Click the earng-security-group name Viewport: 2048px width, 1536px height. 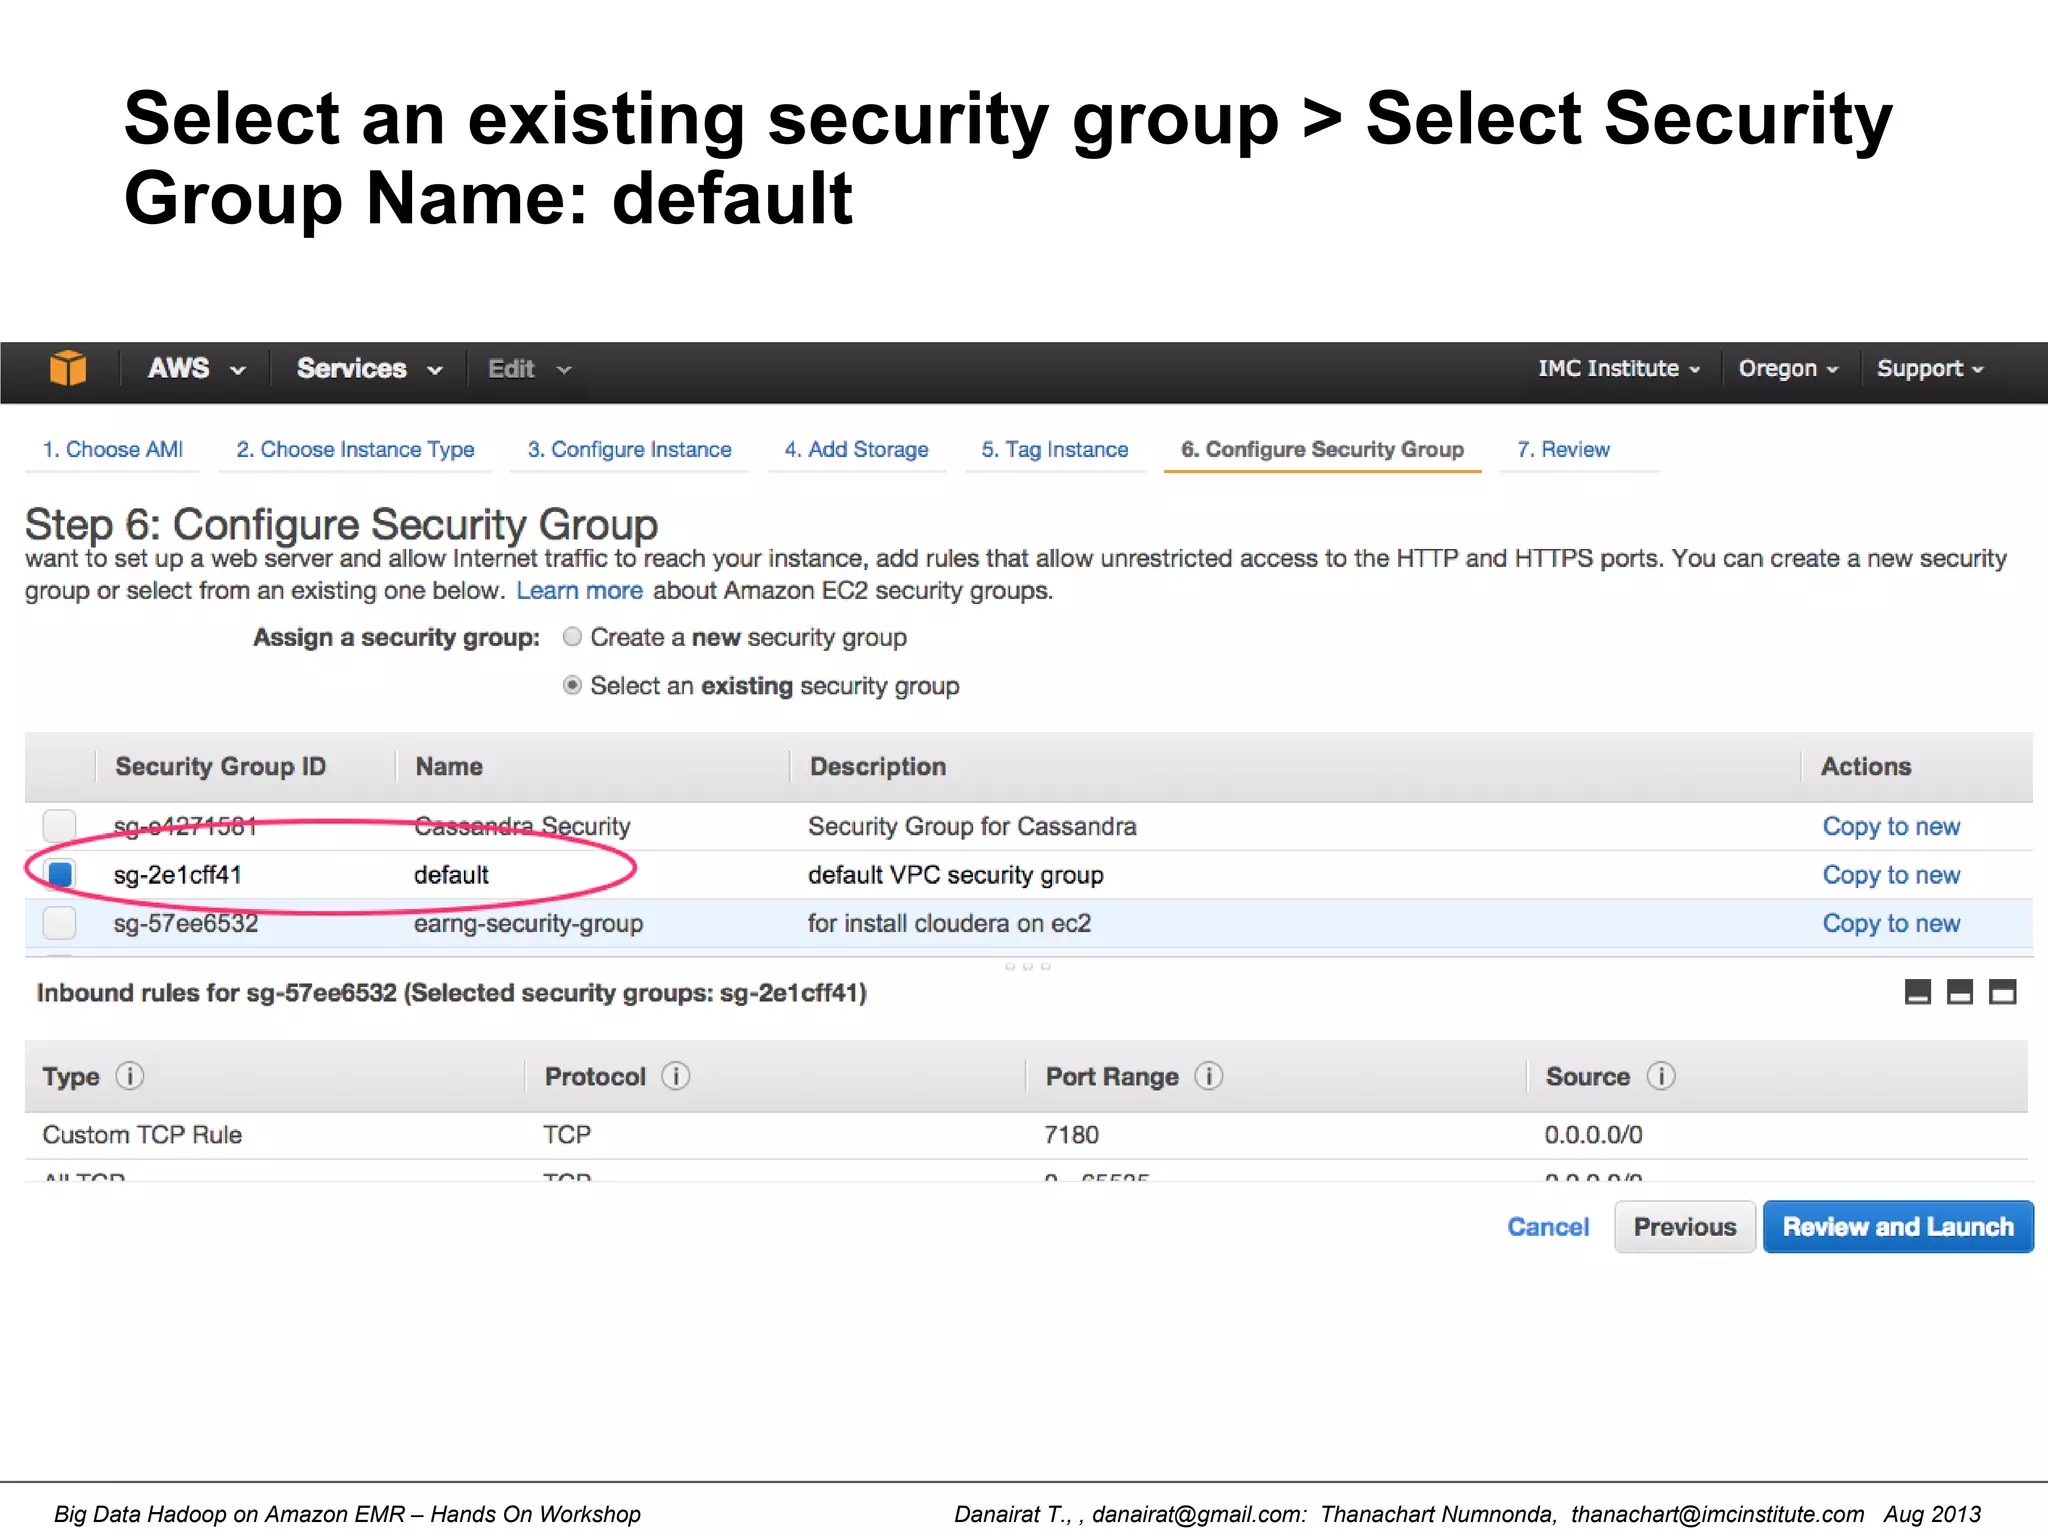tap(528, 924)
